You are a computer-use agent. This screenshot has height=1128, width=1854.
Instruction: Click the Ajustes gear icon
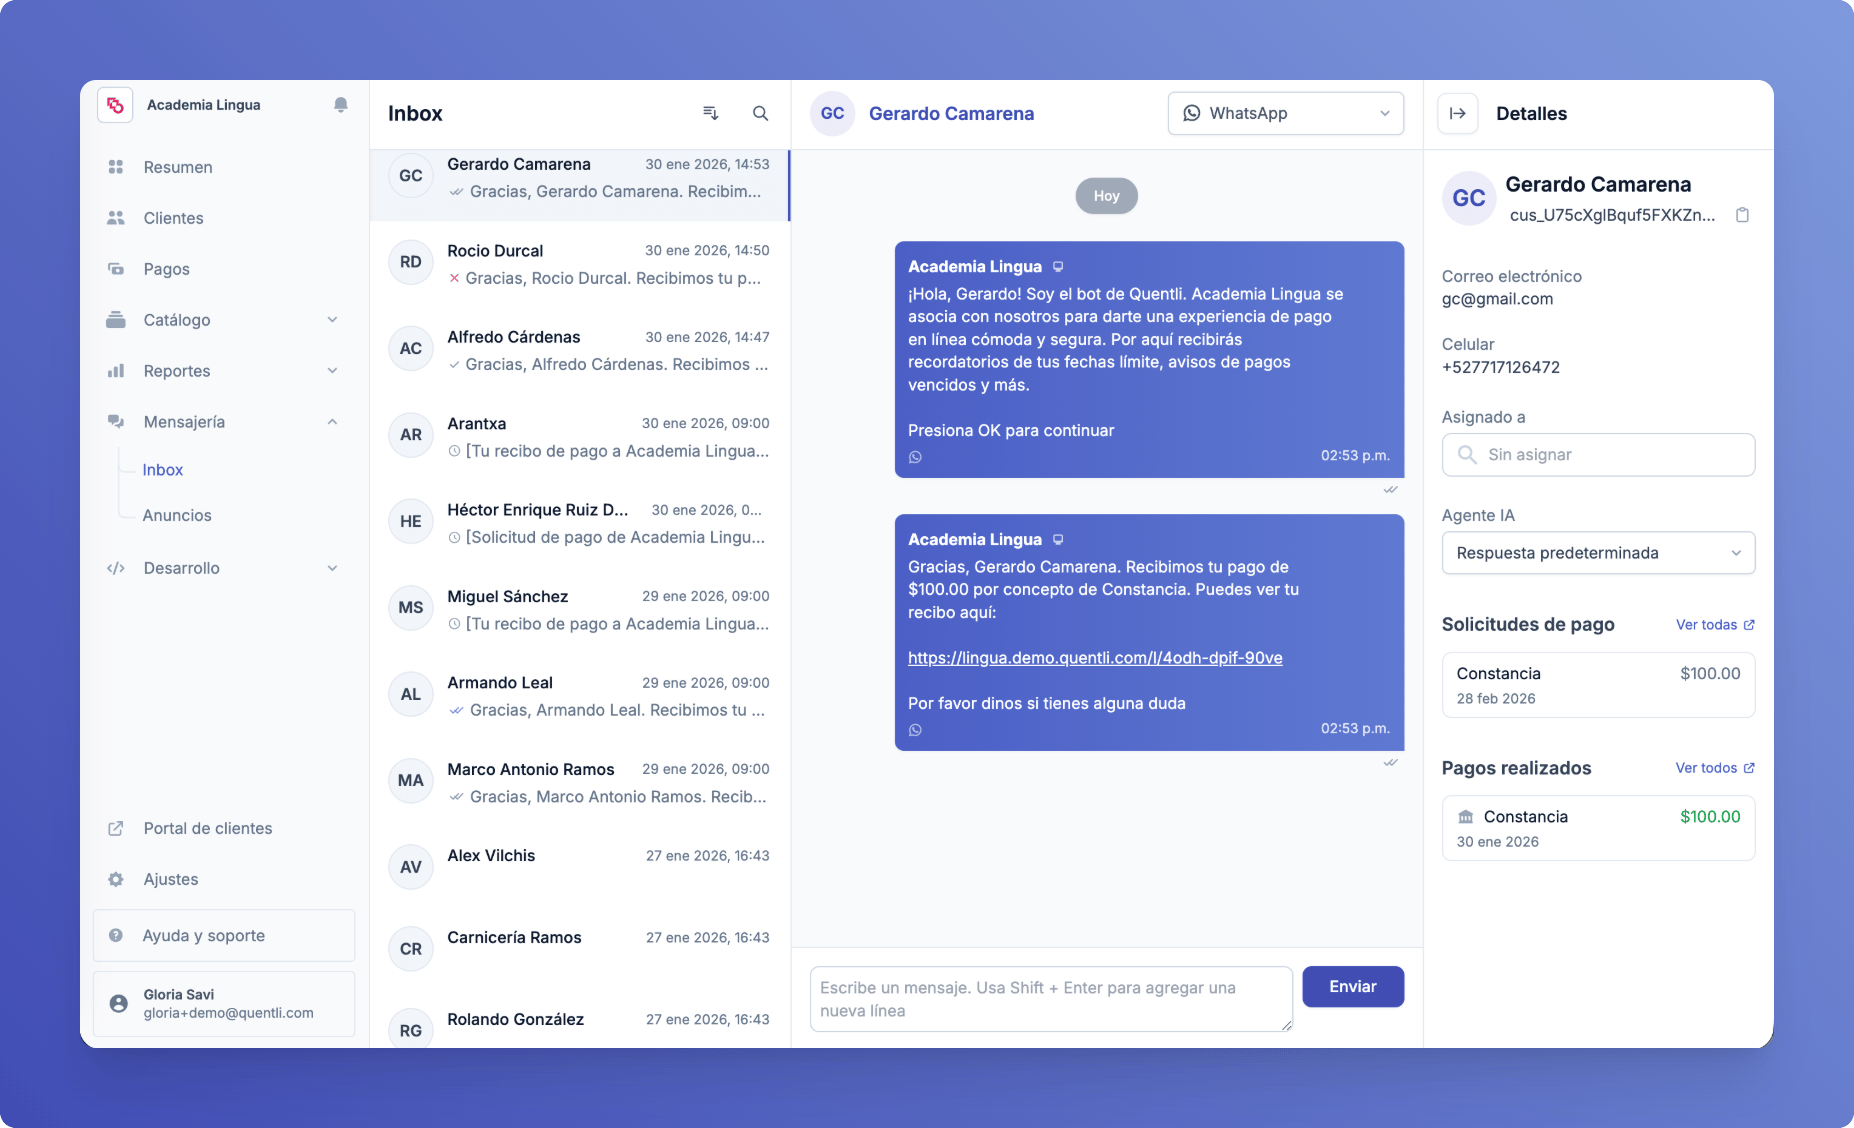tap(116, 879)
